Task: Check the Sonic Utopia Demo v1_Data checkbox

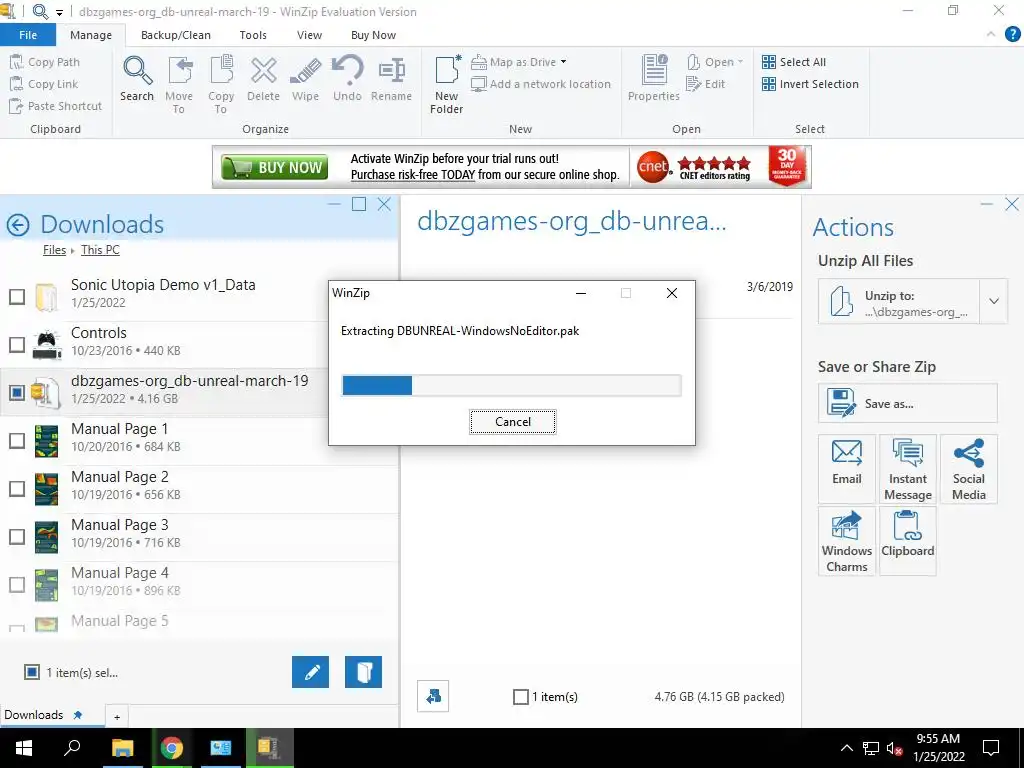Action: 17,296
